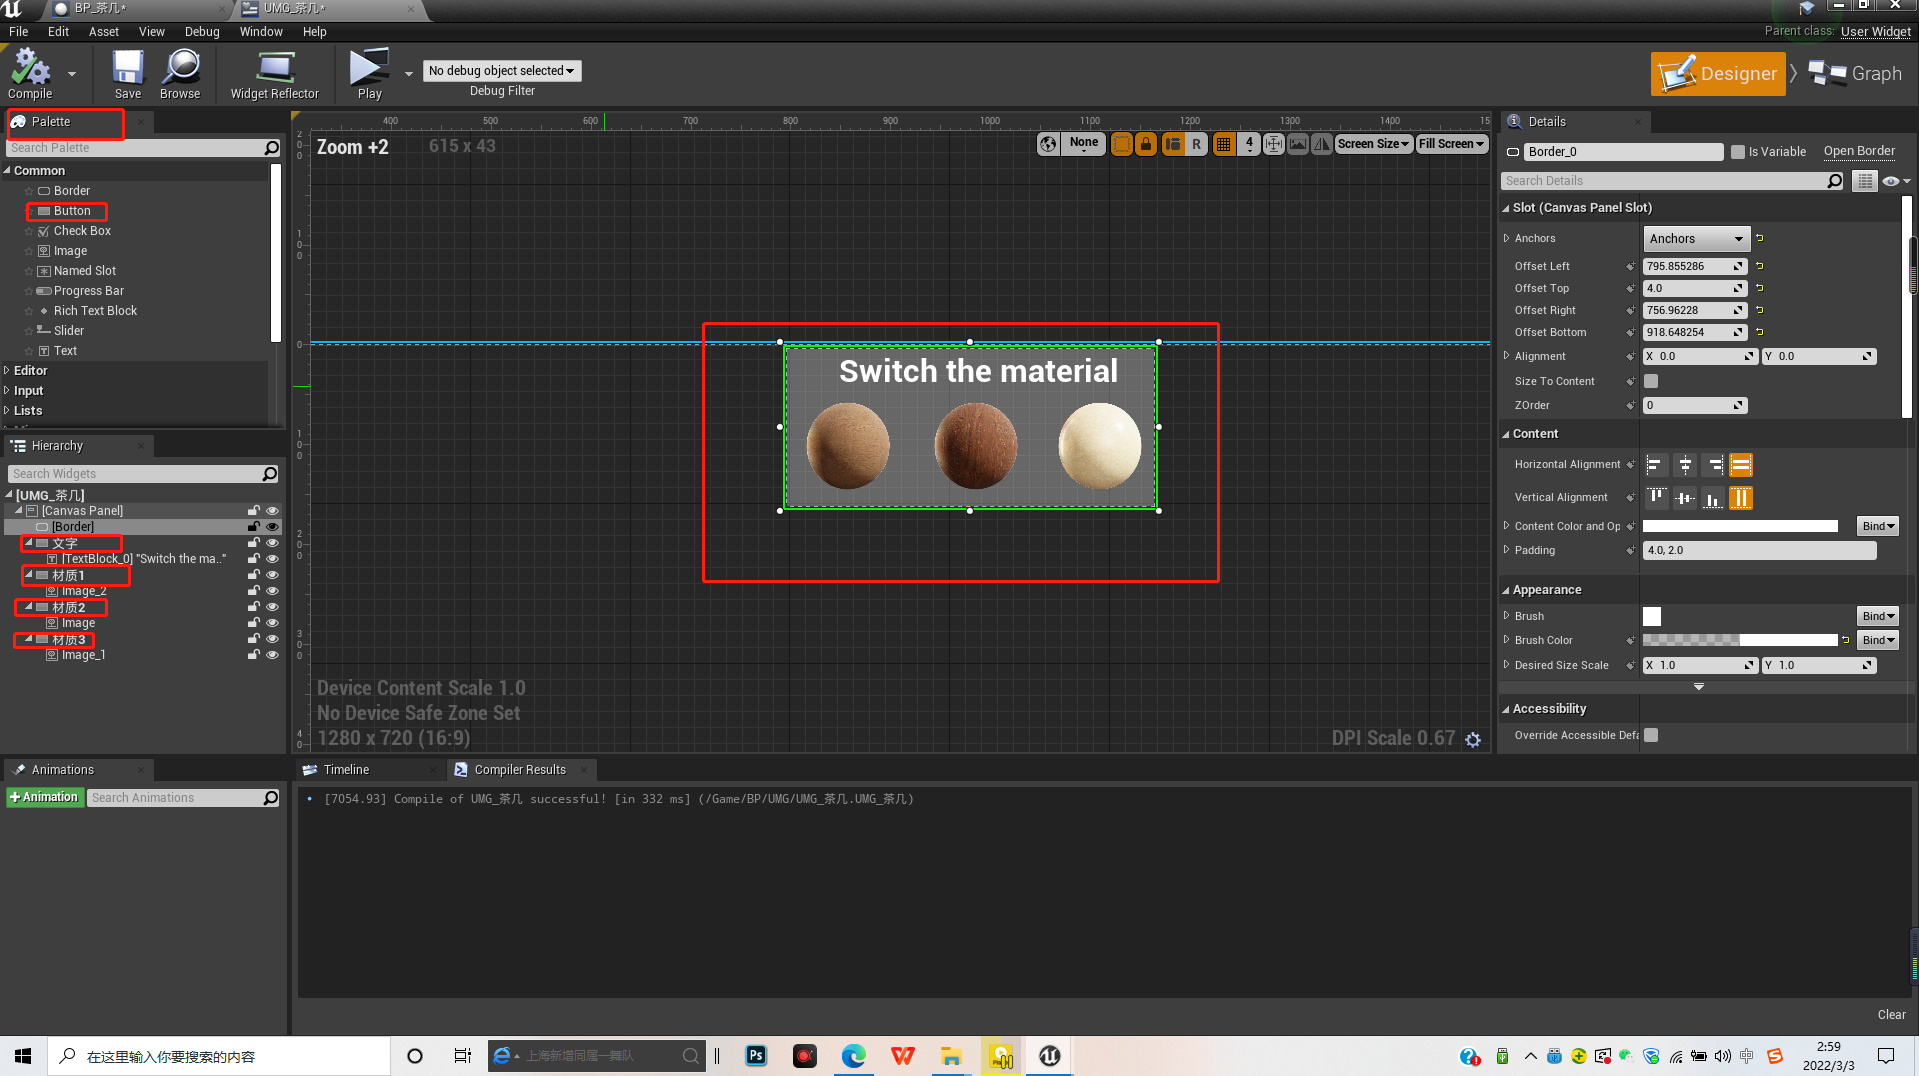Clear the compiler results log
Image resolution: width=1919 pixels, height=1076 pixels.
click(1891, 1015)
